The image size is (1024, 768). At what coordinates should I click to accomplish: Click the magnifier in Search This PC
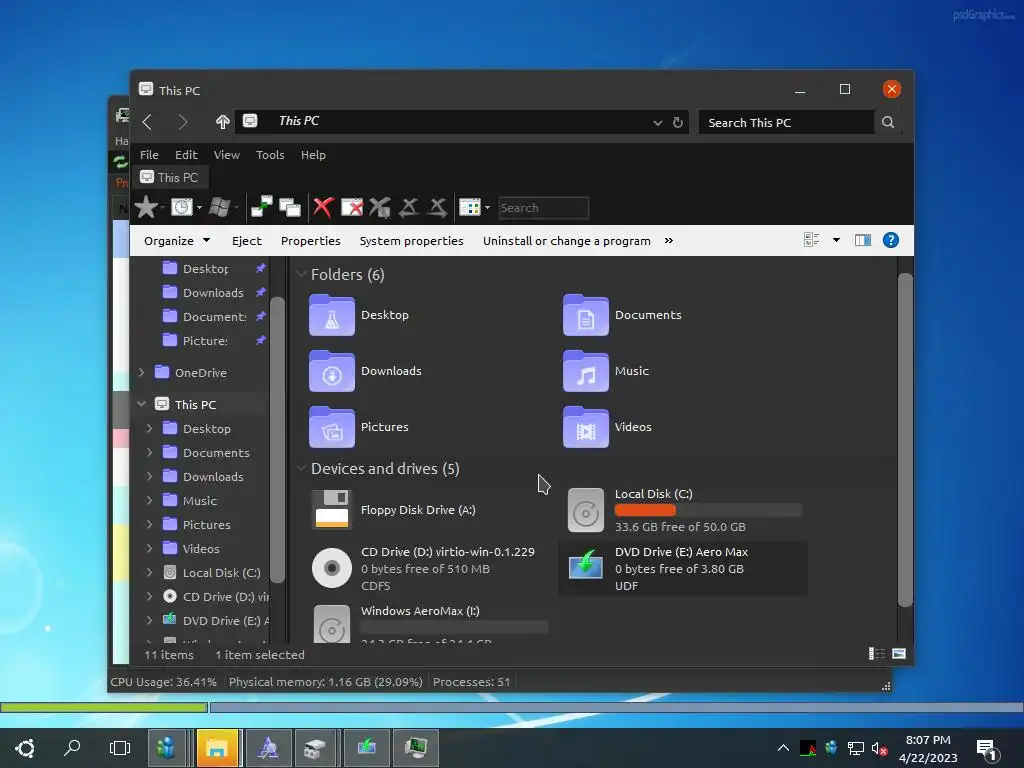click(x=888, y=122)
